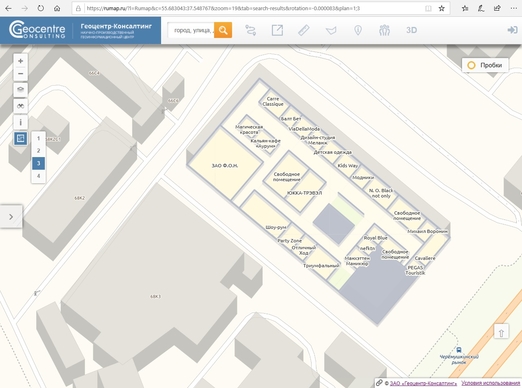The width and height of the screenshot is (522, 388).
Task: Click the 'PEGAS Touristik' label
Action: click(x=415, y=270)
